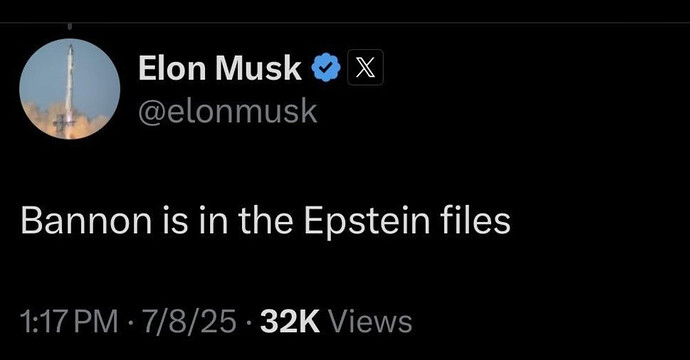690x360 pixels.
Task: Click the small gray mark above the avatar
Action: pos(69,27)
